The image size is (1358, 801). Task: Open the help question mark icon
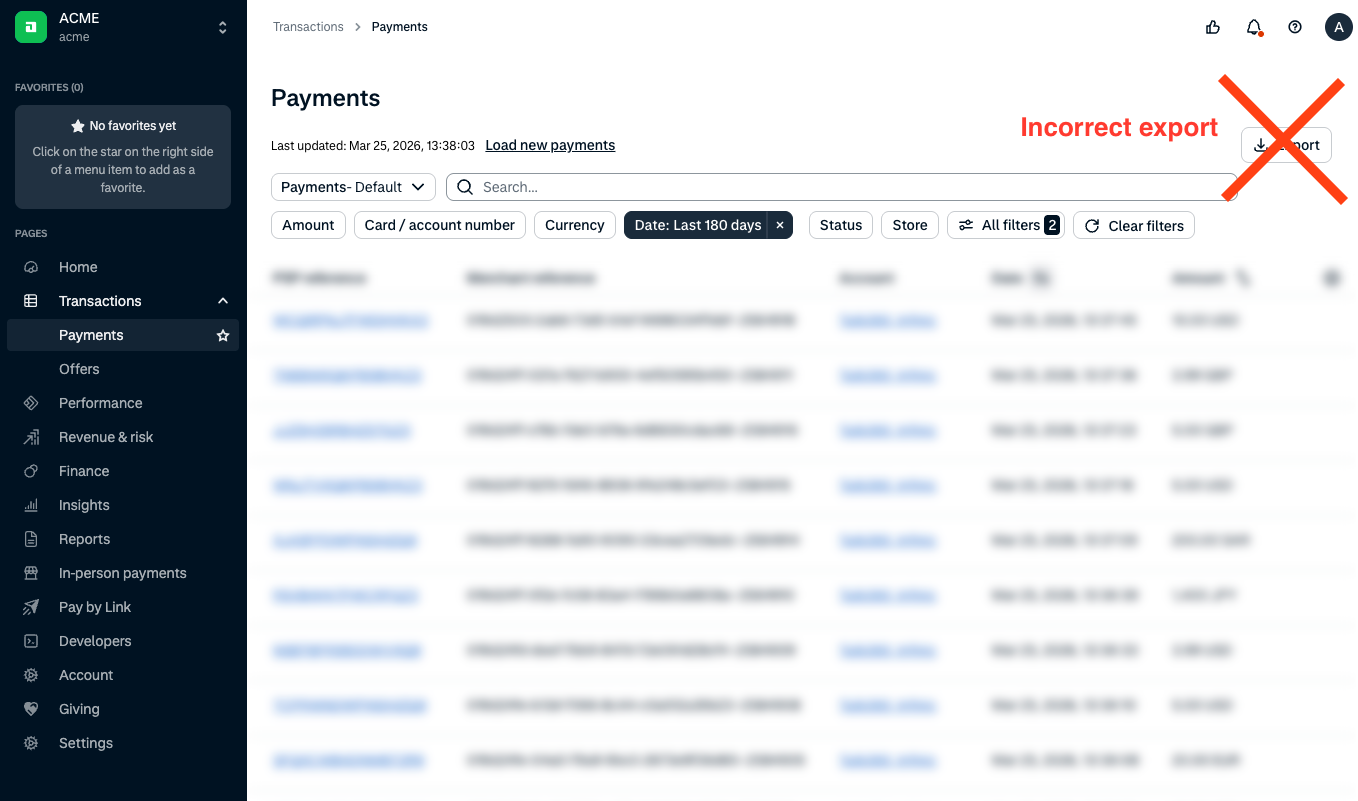[x=1295, y=27]
